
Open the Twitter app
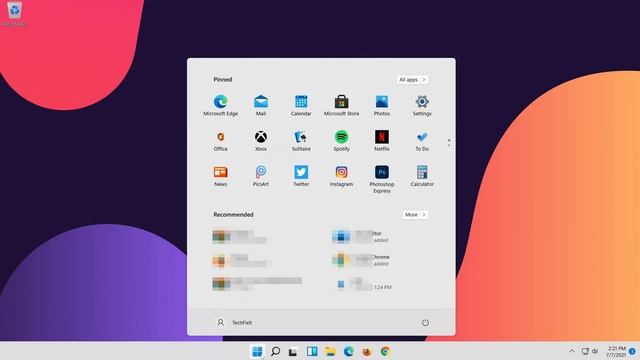pyautogui.click(x=301, y=176)
